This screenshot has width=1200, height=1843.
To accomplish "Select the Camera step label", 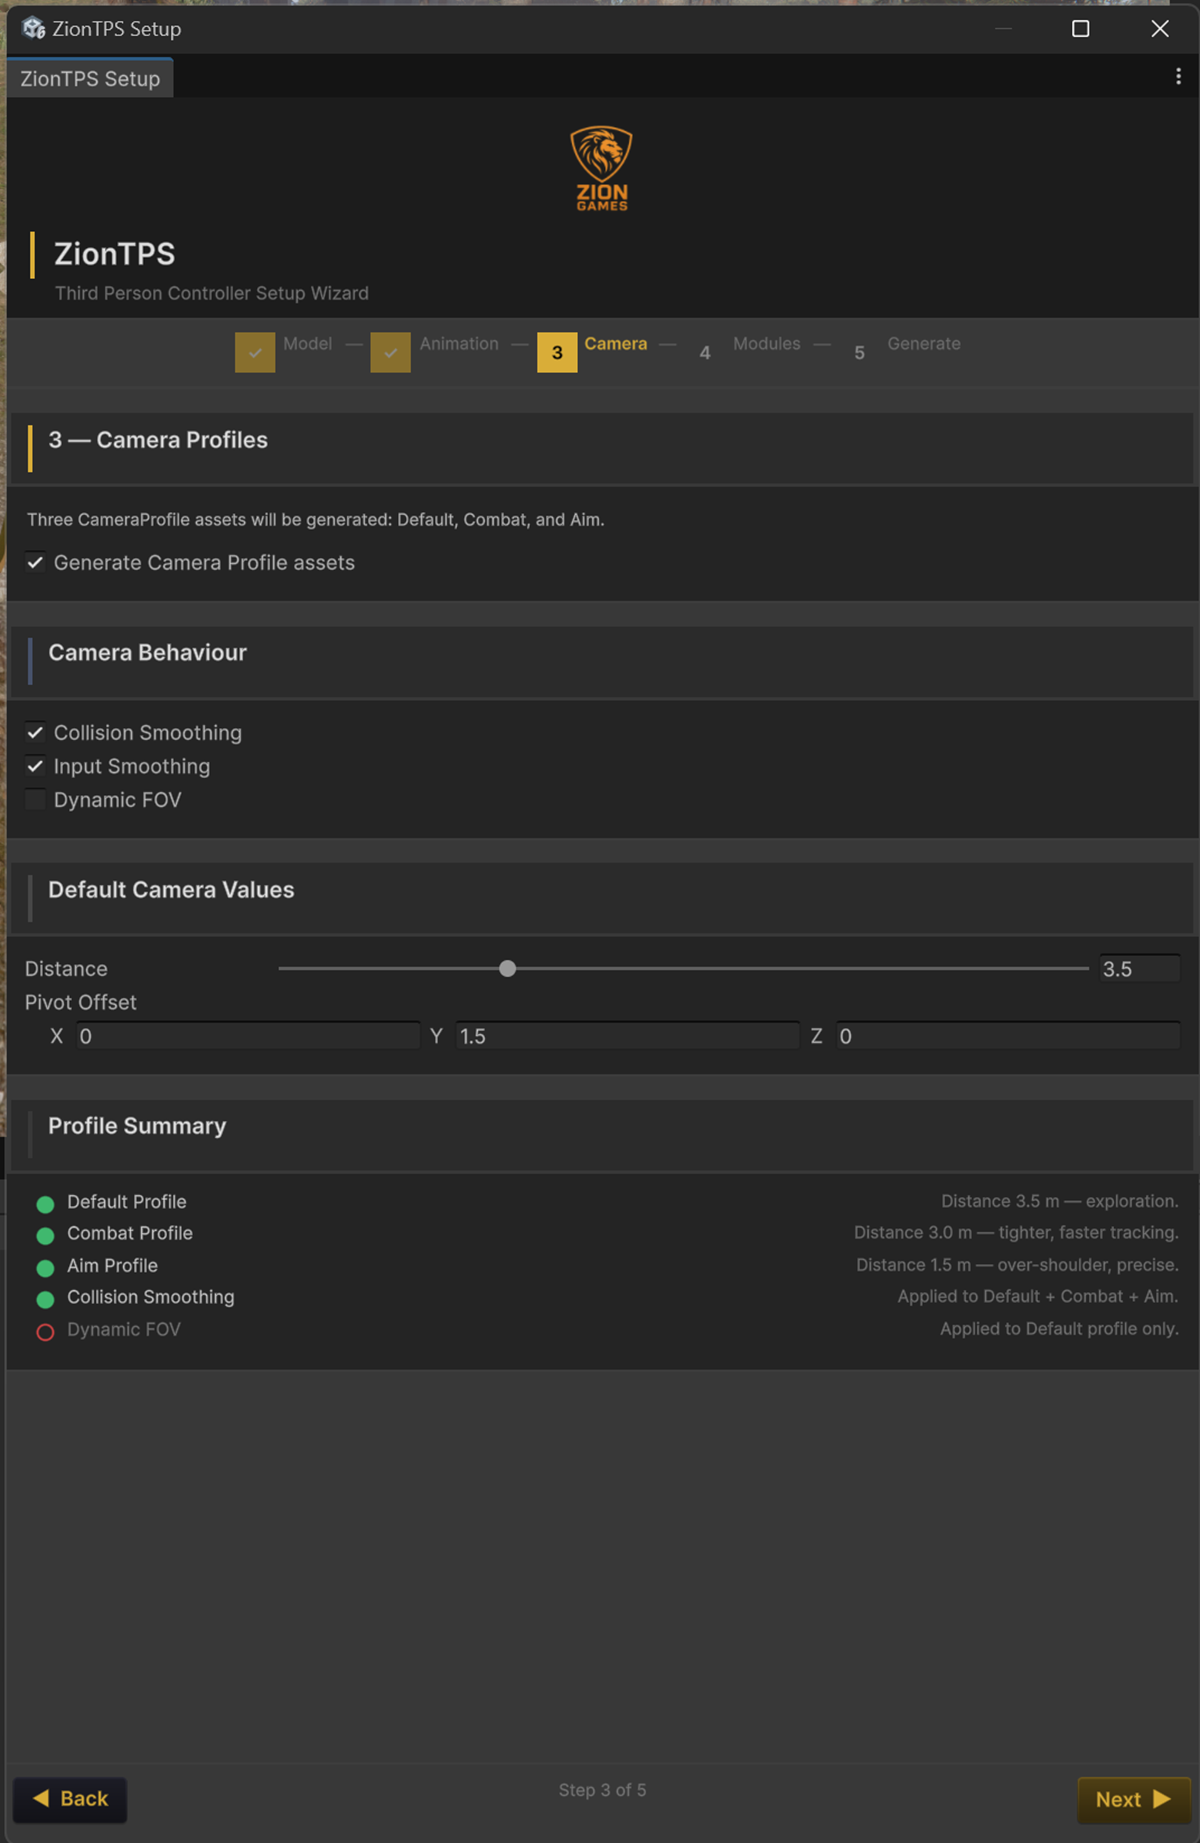I will point(615,343).
